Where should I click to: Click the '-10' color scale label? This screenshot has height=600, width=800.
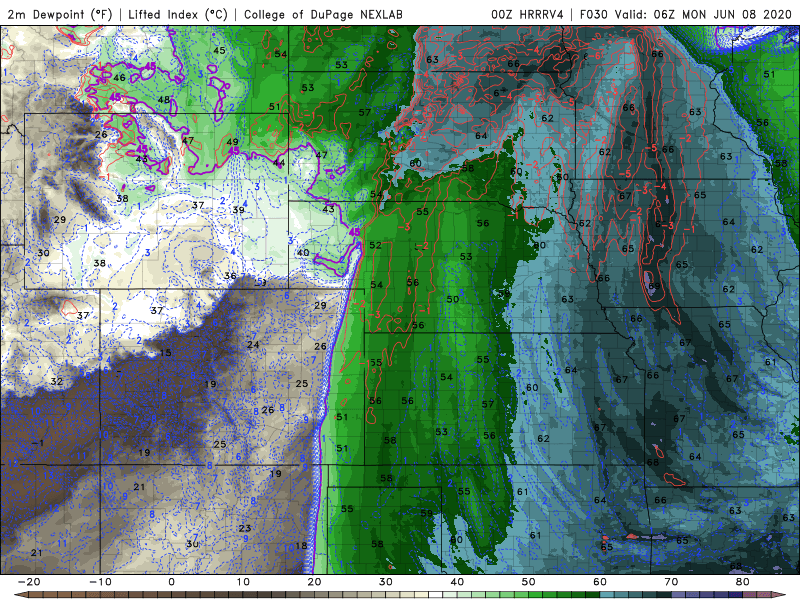(100, 582)
